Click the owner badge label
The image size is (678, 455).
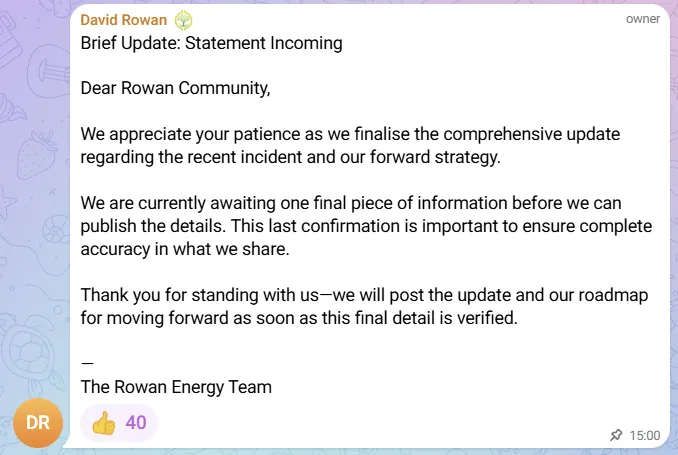pyautogui.click(x=643, y=19)
